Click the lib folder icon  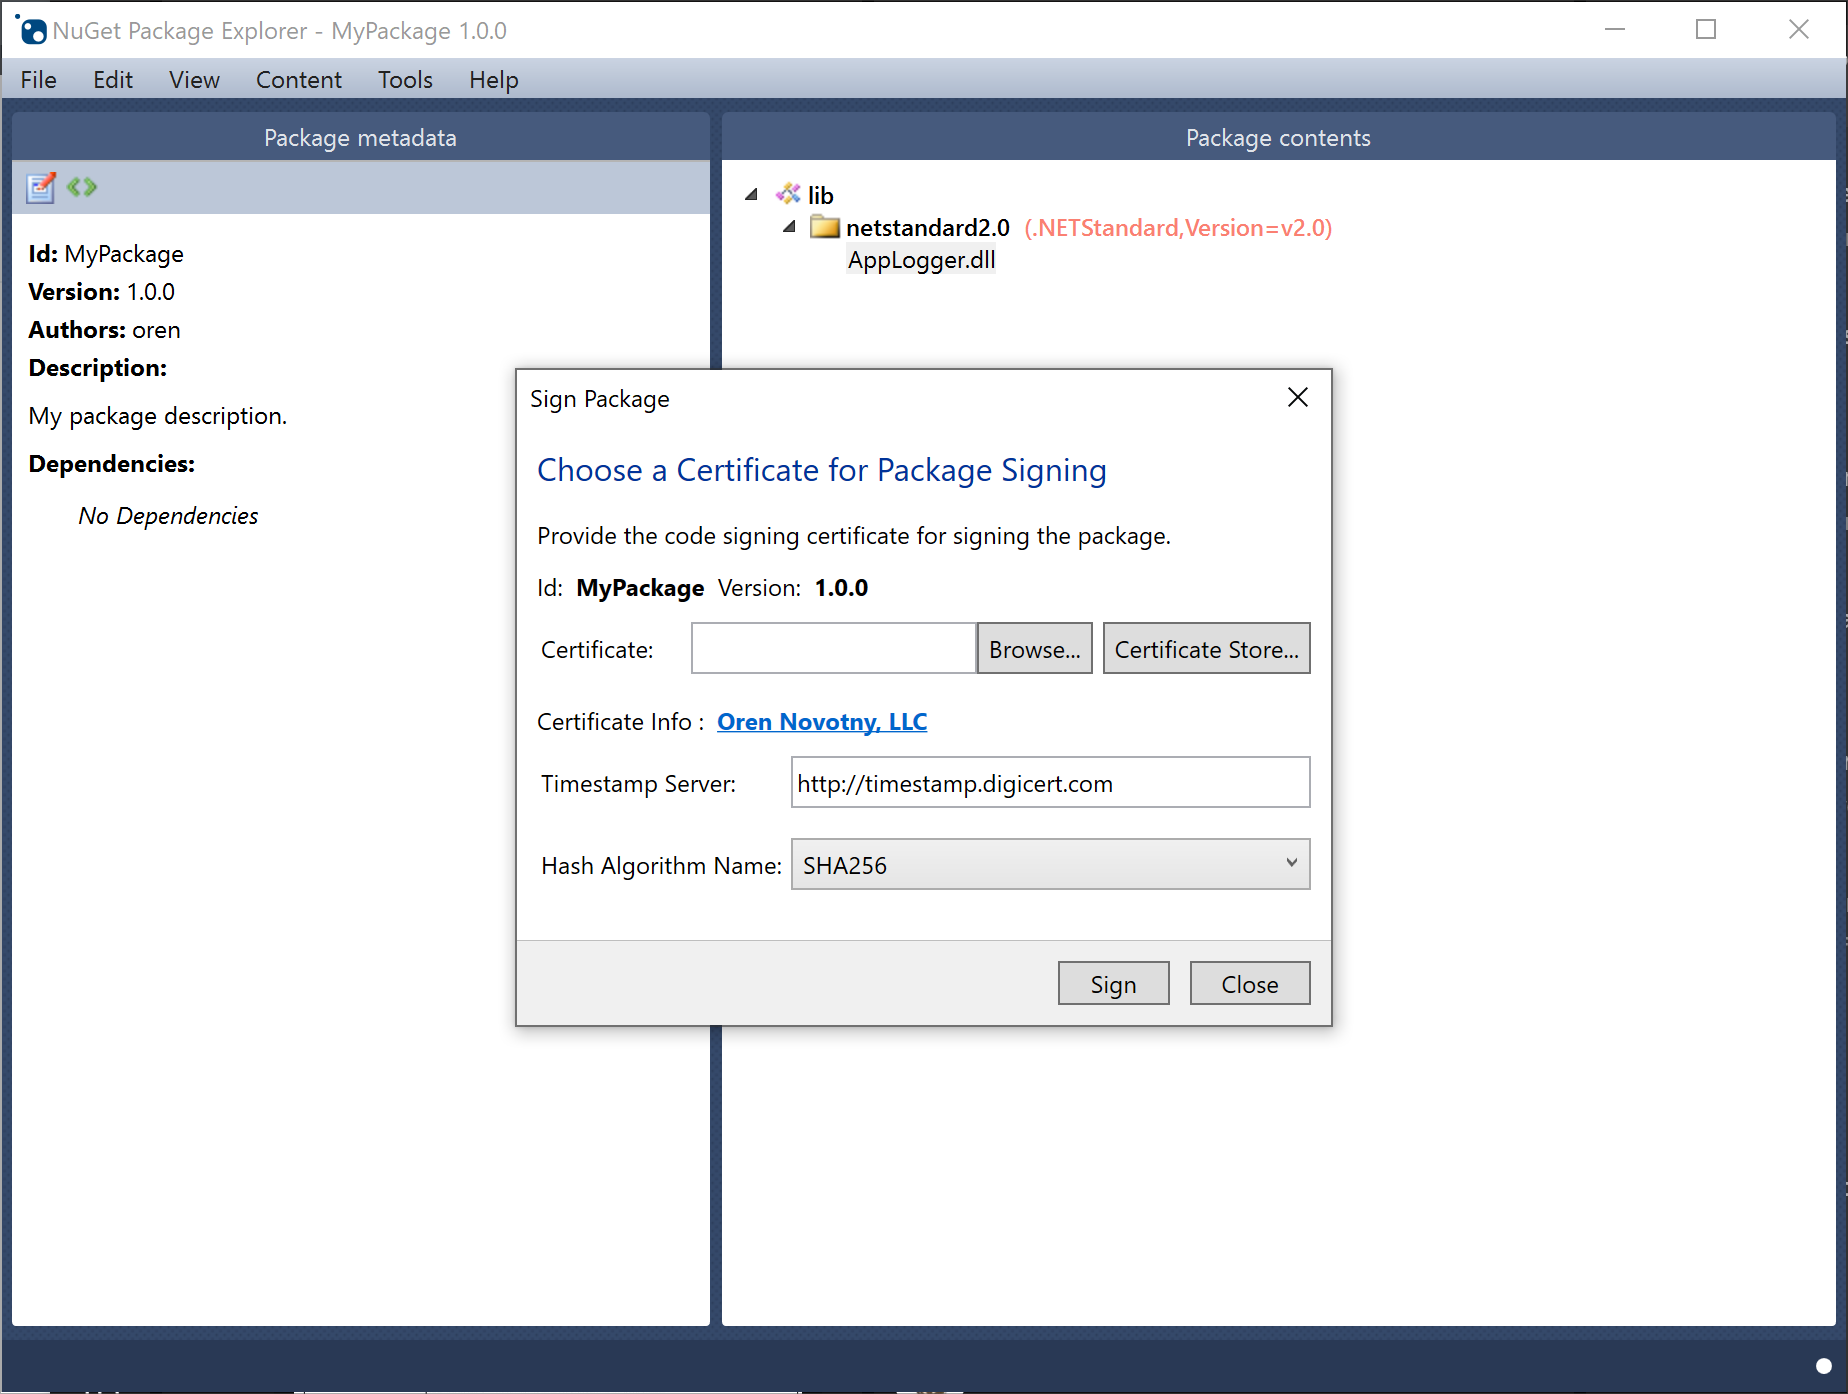[789, 194]
